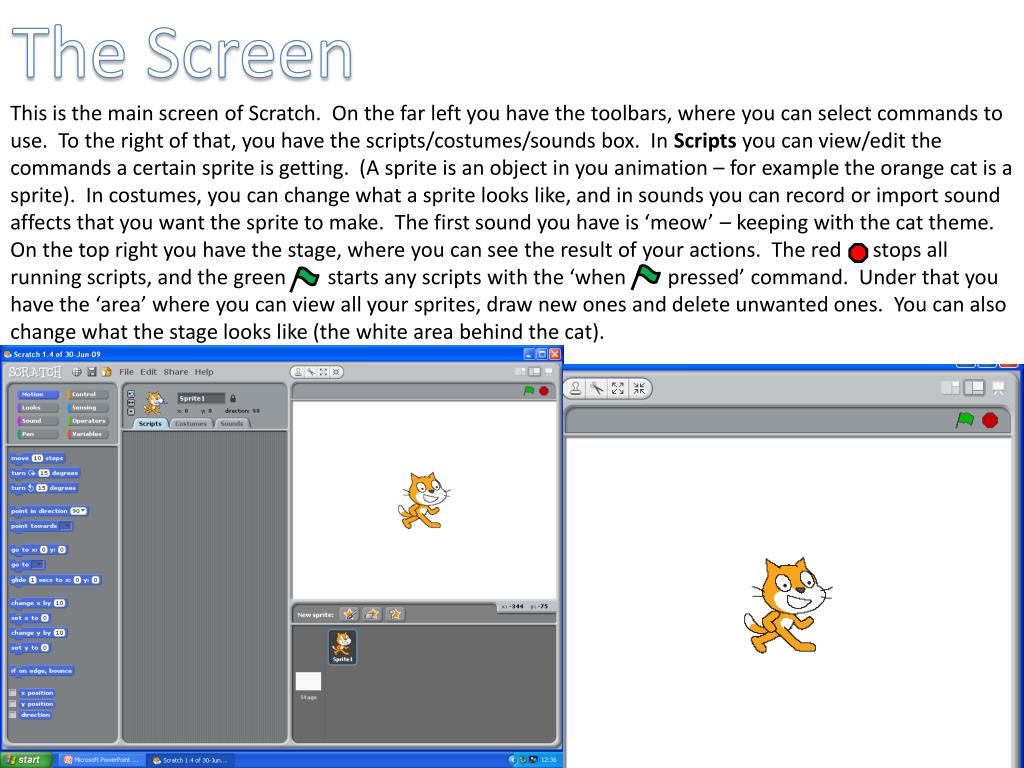Screen dimensions: 1024x768
Task: Open the dropdown on the 'go to' block
Action: tap(38, 564)
